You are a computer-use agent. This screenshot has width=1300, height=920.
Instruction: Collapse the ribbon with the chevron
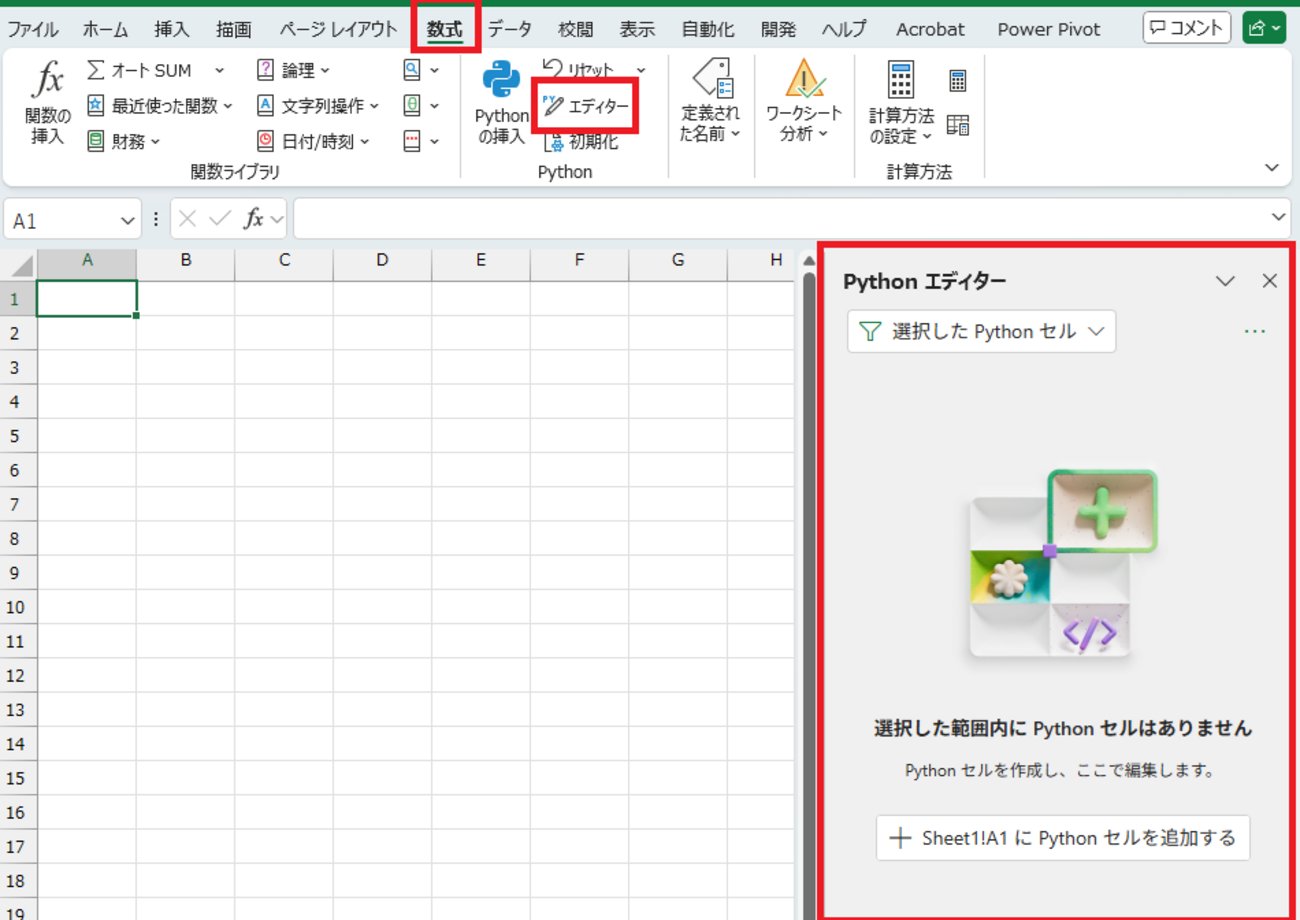tap(1272, 167)
